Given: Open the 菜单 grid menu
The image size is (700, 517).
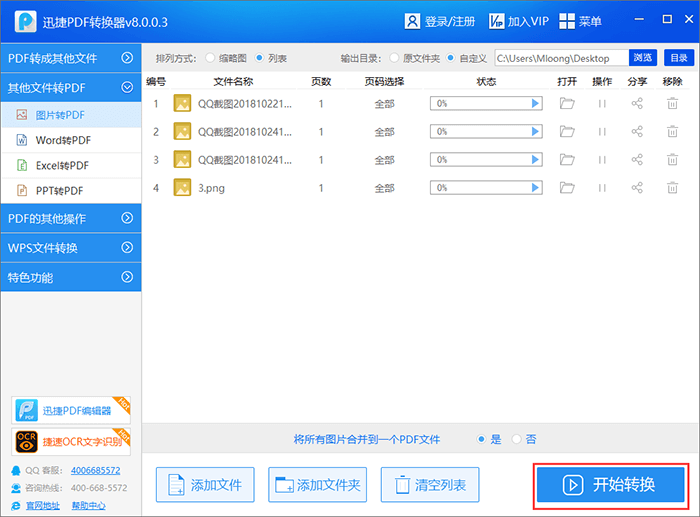Looking at the screenshot, I should point(580,21).
